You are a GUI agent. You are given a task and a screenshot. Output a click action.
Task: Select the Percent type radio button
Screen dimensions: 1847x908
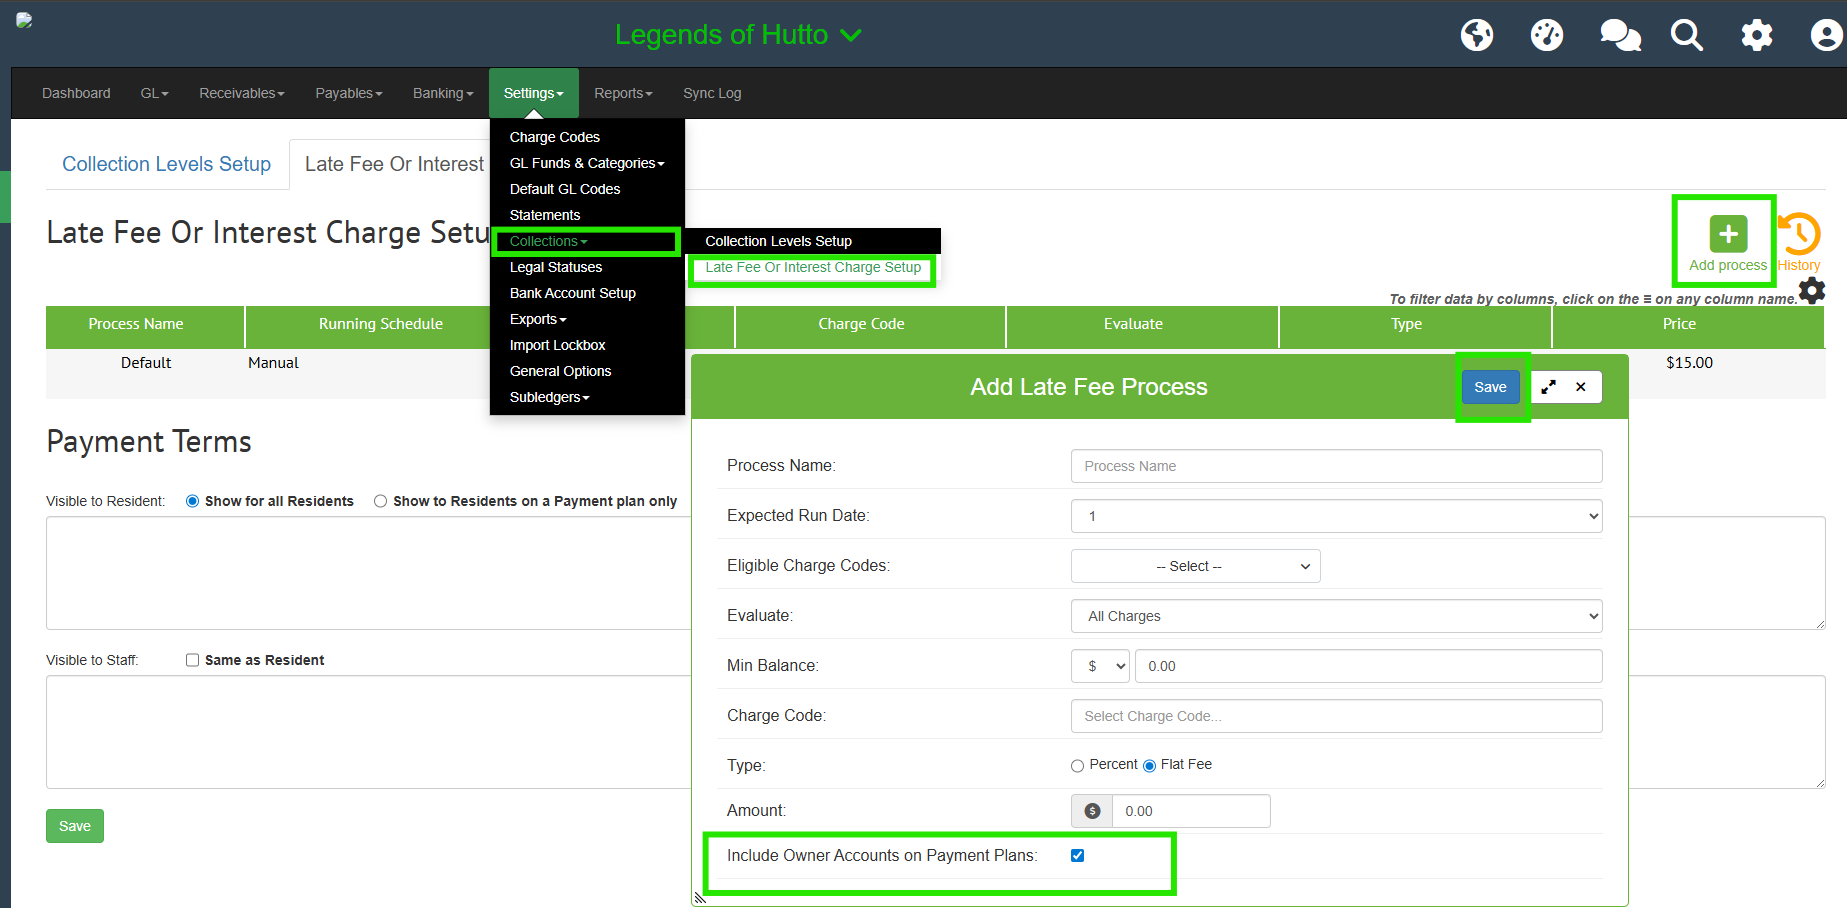point(1077,766)
